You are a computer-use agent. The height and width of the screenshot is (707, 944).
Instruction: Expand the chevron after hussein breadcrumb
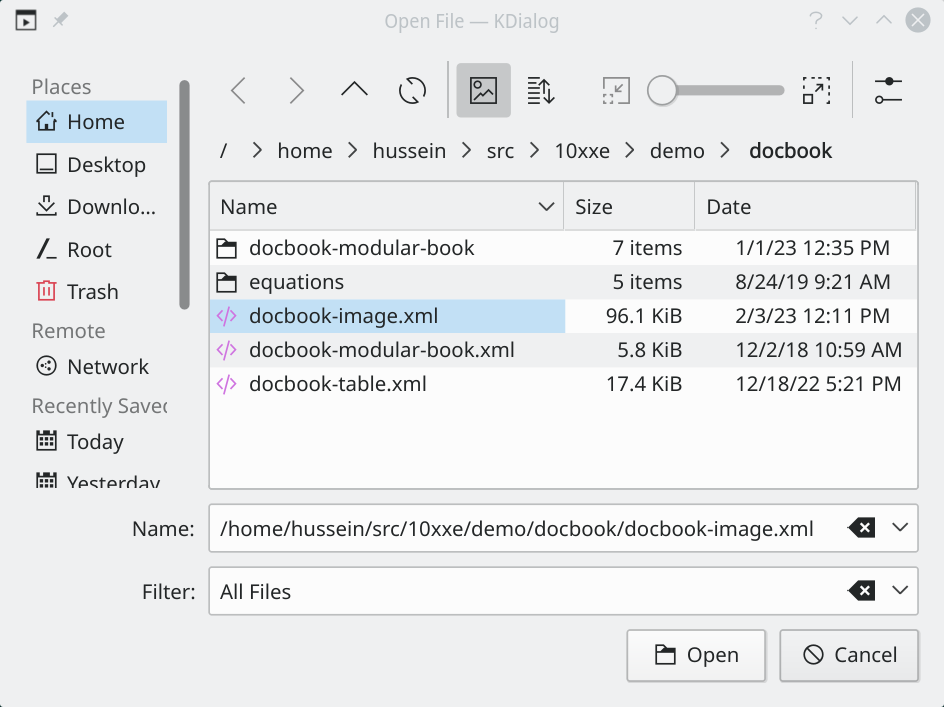467,151
